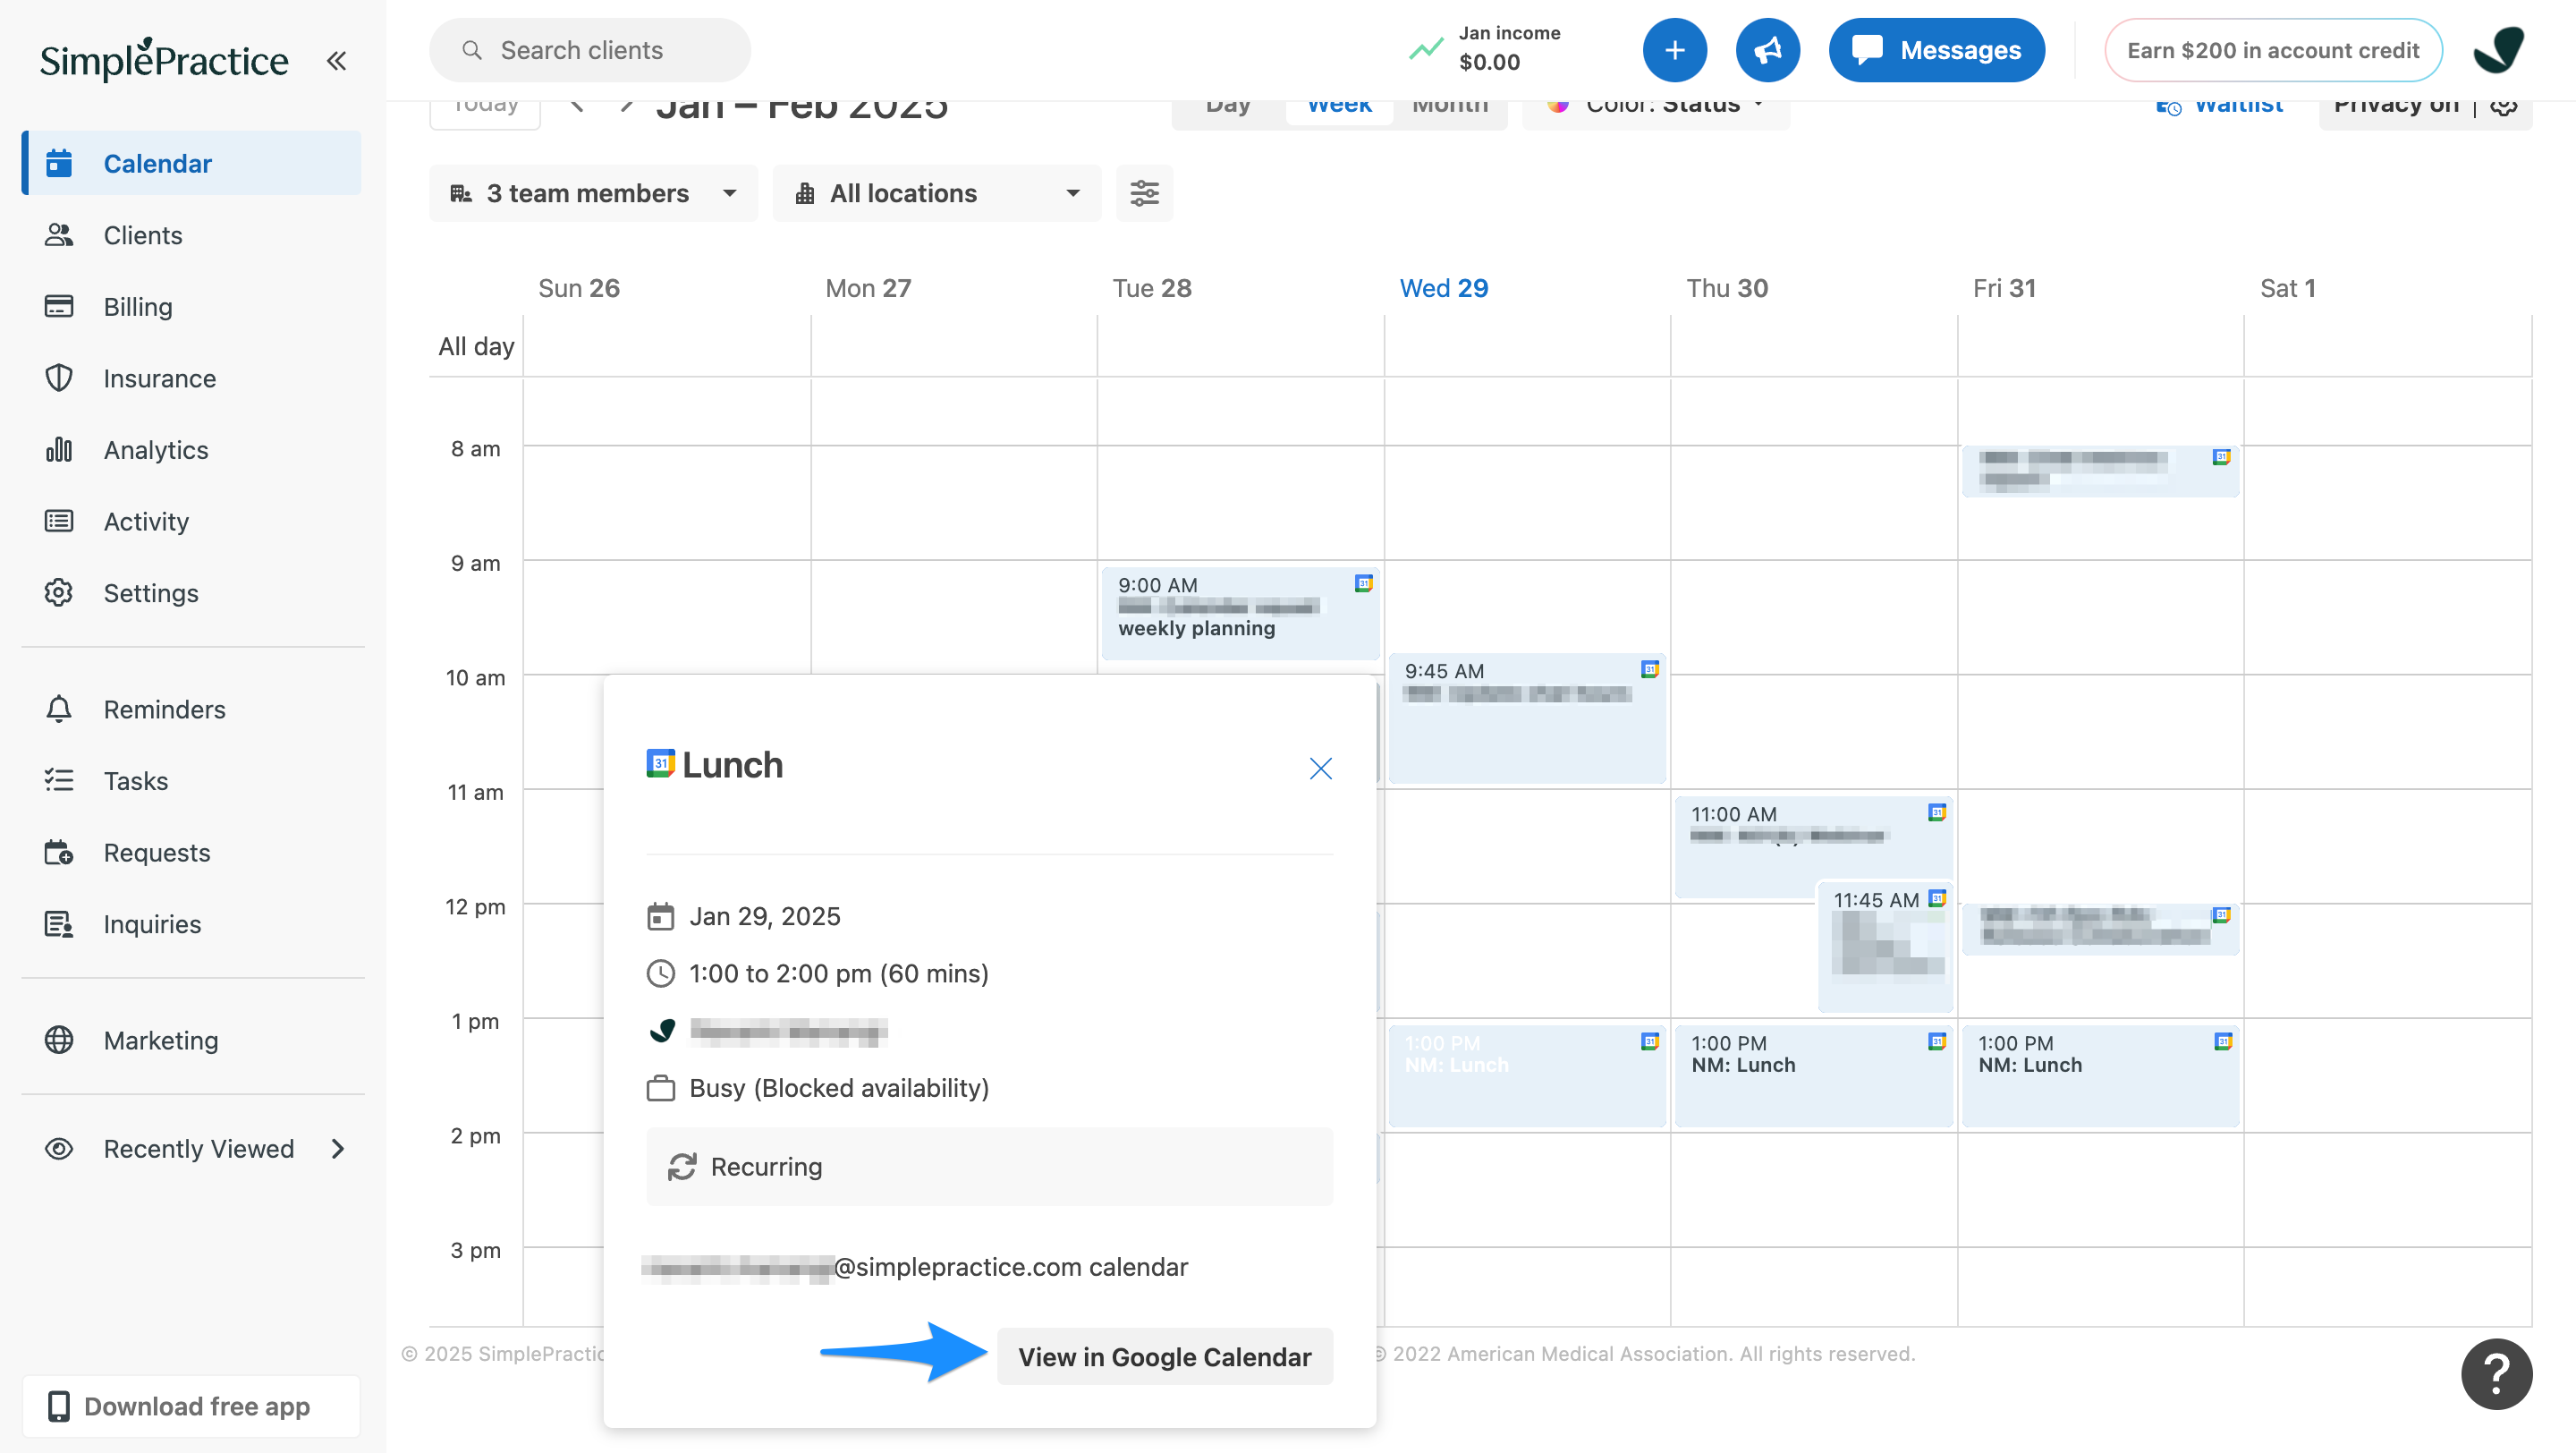Open the 9:00 AM weekly planning event
This screenshot has width=2576, height=1453.
1239,613
